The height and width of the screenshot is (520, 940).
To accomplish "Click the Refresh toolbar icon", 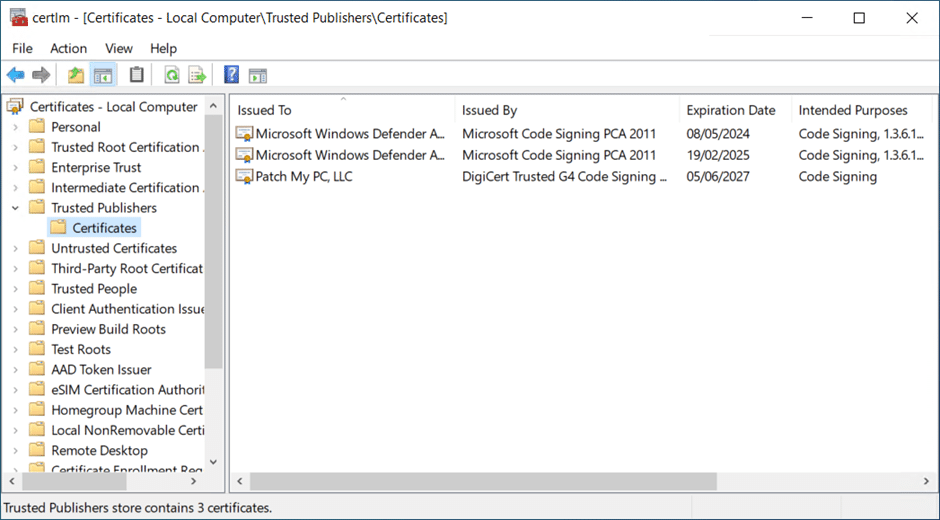I will click(x=172, y=75).
